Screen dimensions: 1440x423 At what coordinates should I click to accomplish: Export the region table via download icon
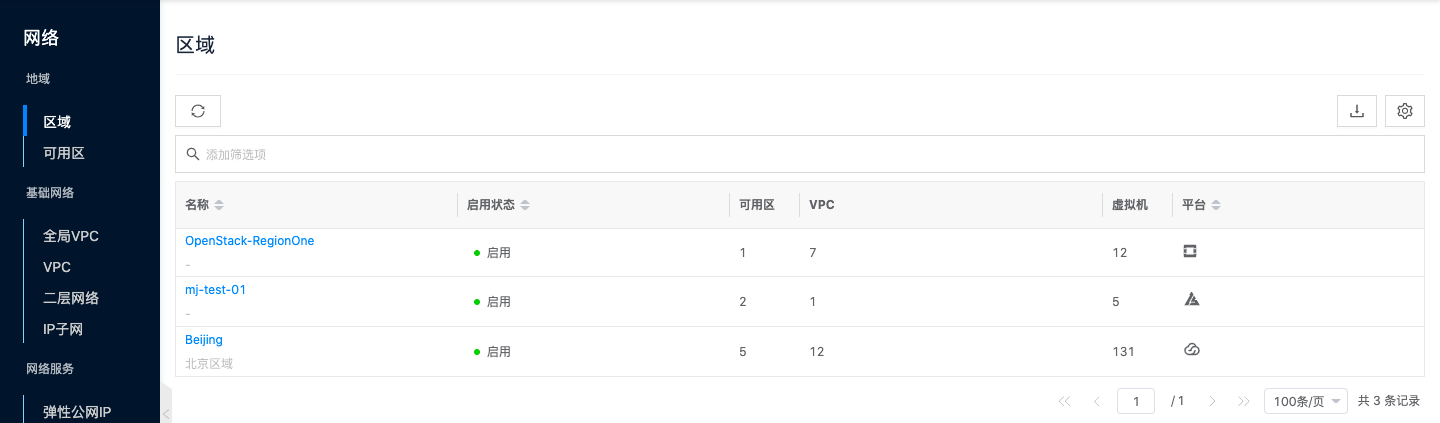coord(1357,111)
